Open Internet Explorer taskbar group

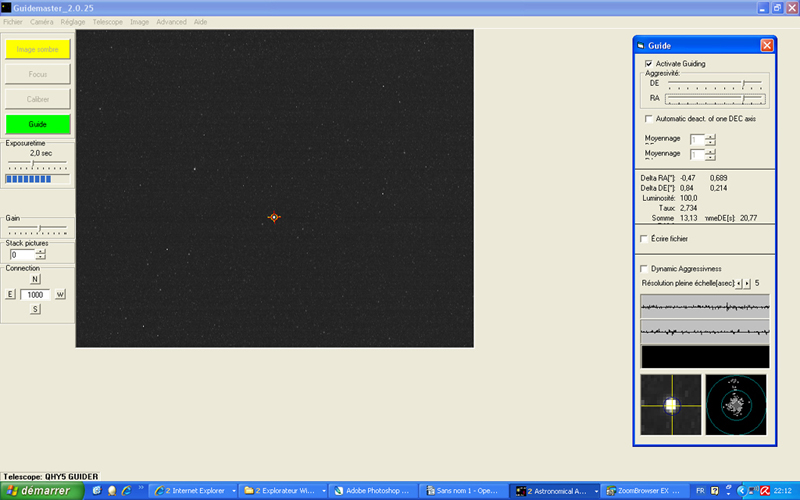(x=192, y=491)
